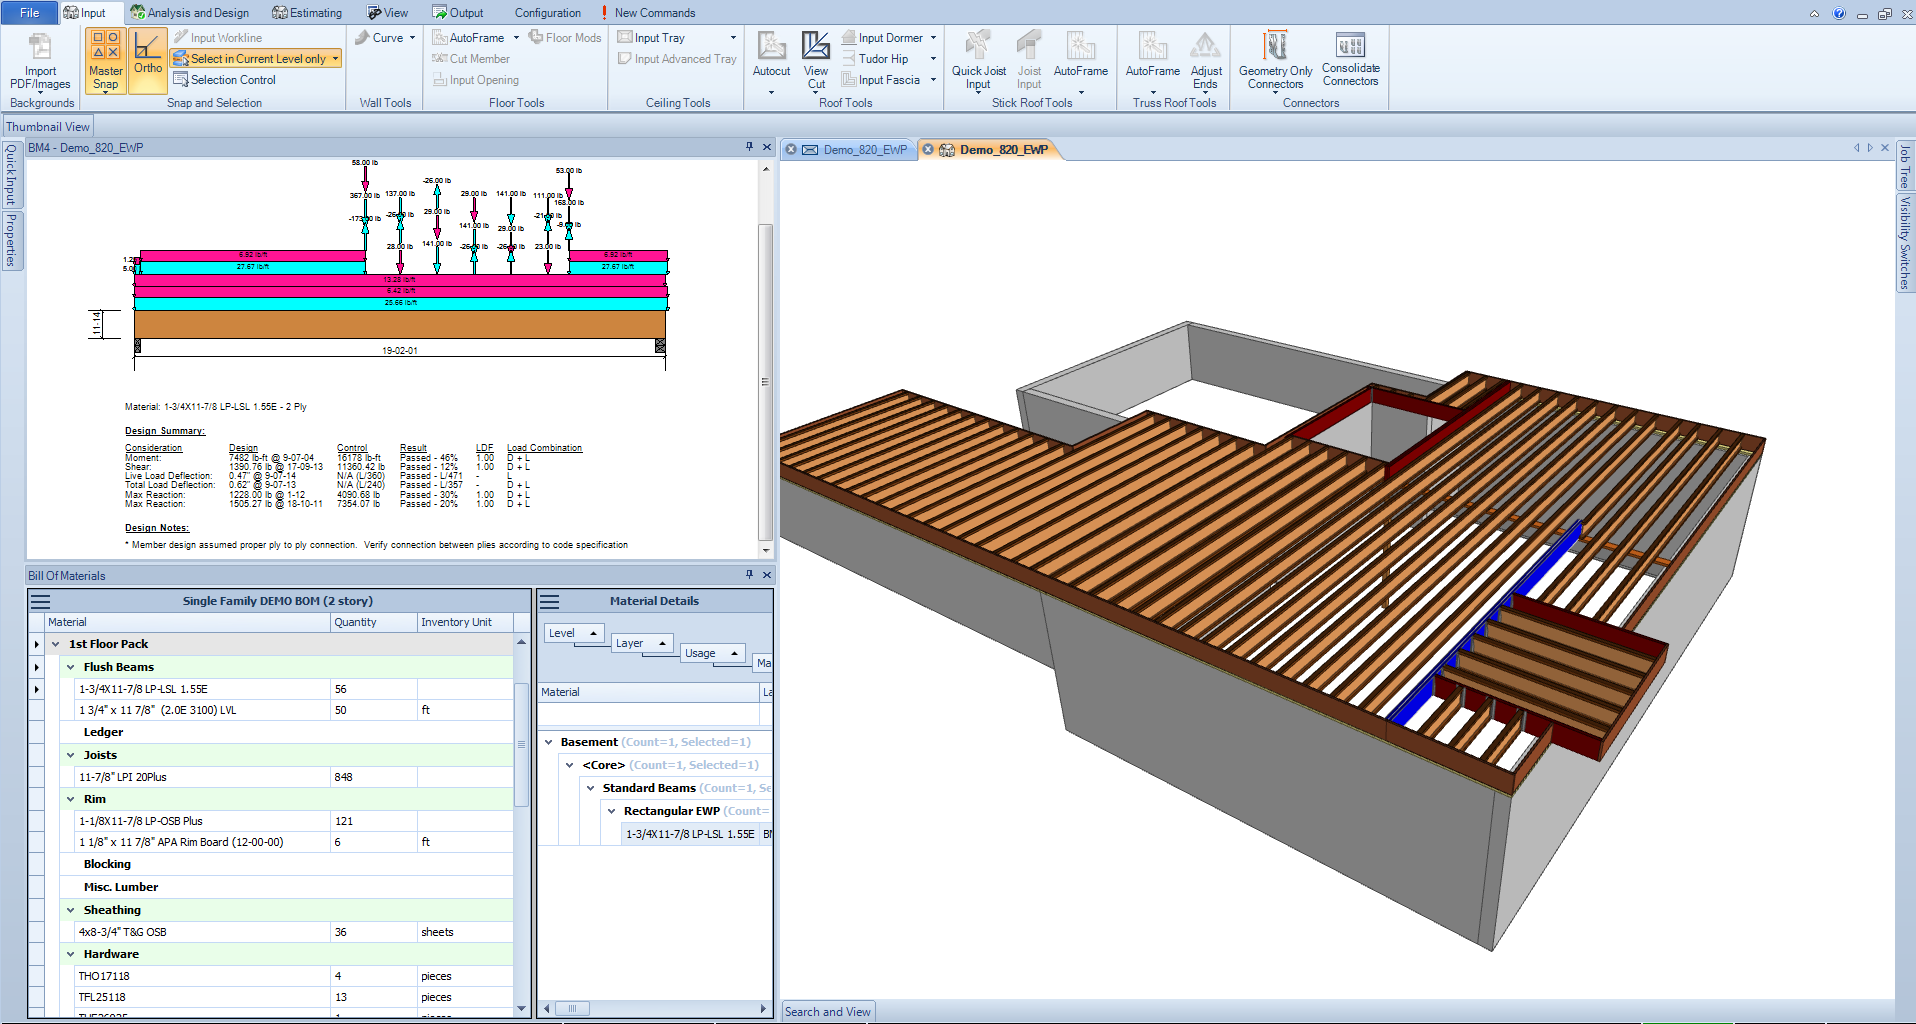
Task: Enable Select in Current Level only
Action: coord(257,59)
